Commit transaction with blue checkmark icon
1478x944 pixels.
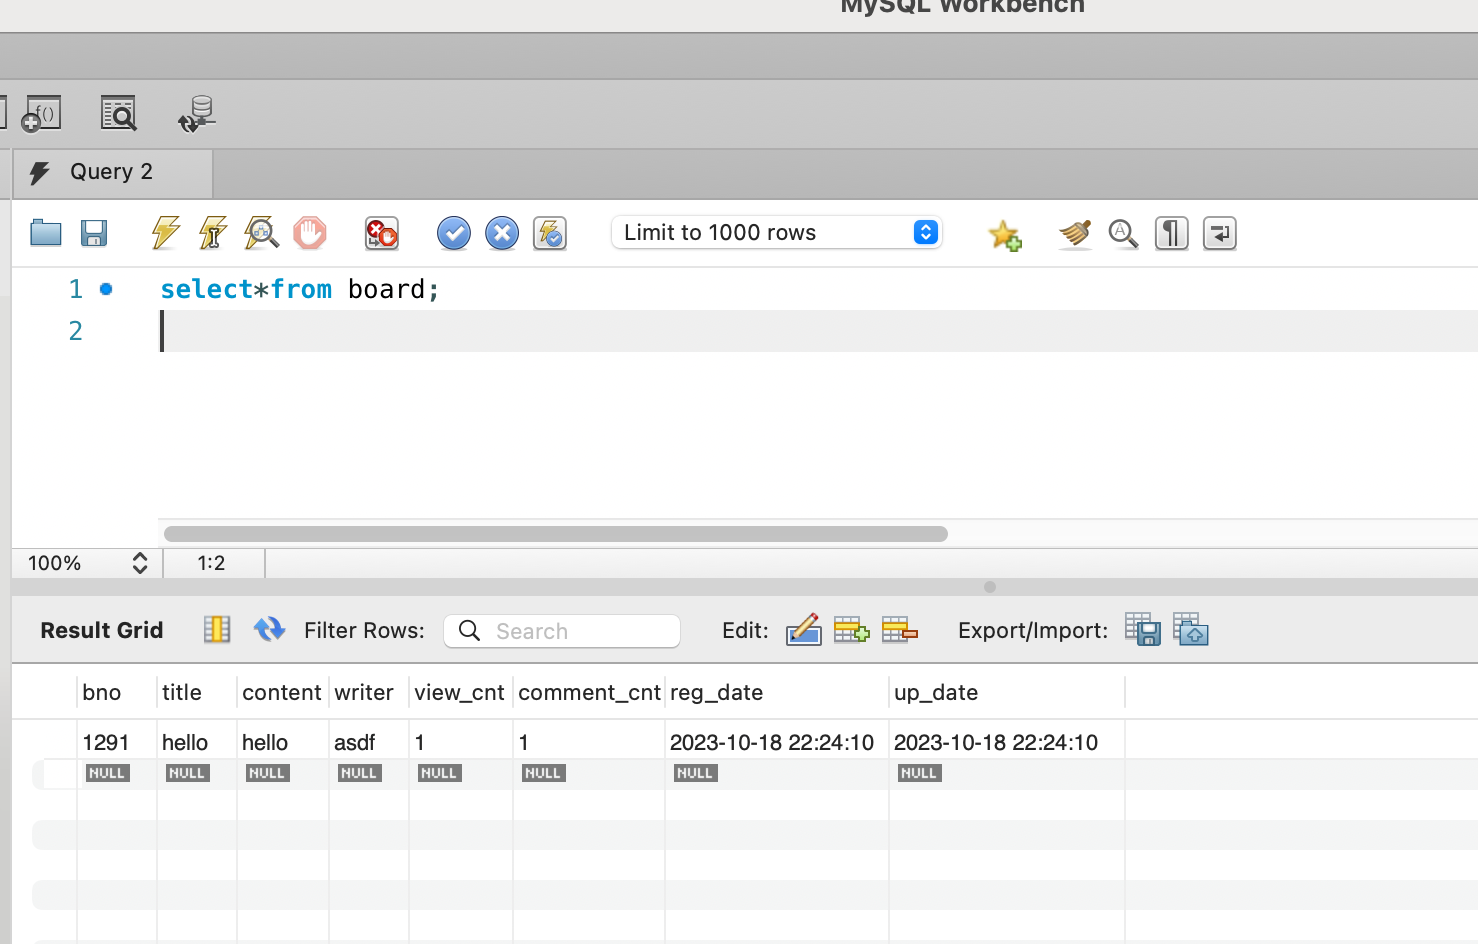(454, 233)
